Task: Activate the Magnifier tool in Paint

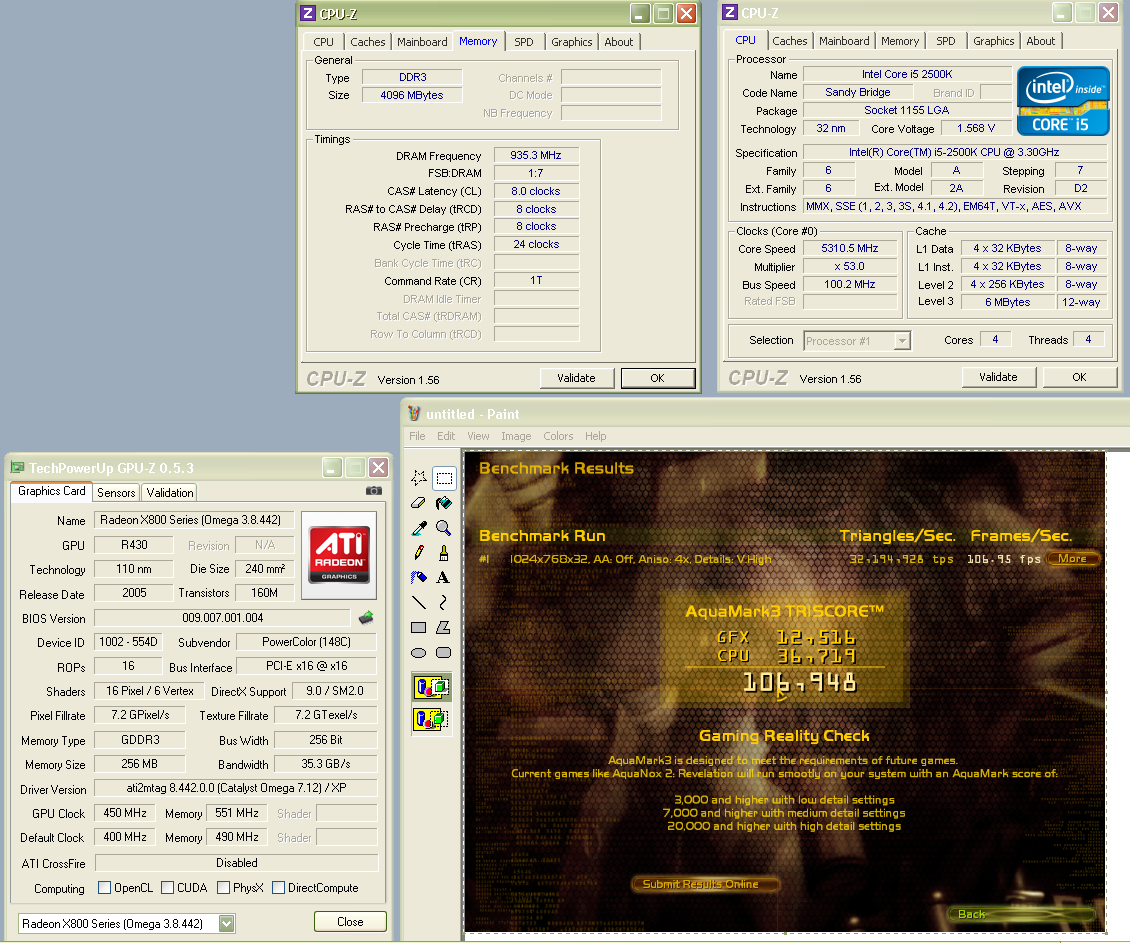Action: point(444,528)
